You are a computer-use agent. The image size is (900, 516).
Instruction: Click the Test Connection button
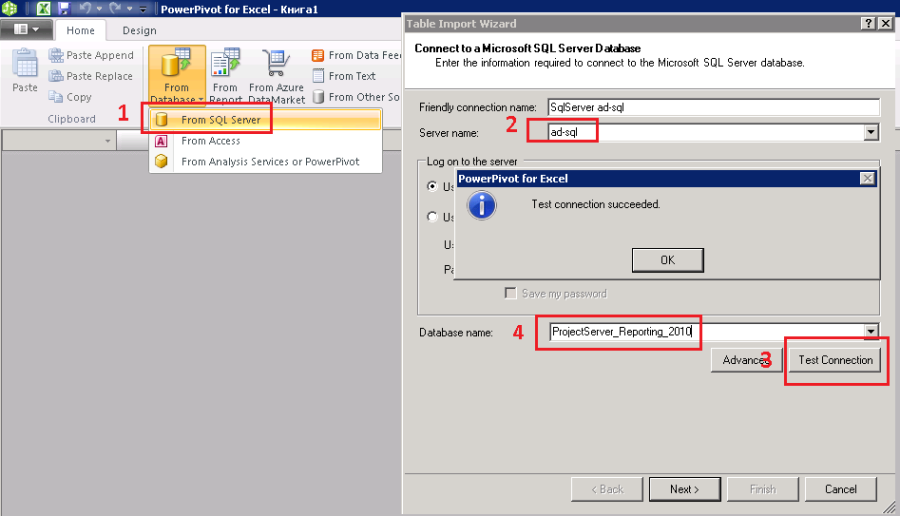(835, 360)
